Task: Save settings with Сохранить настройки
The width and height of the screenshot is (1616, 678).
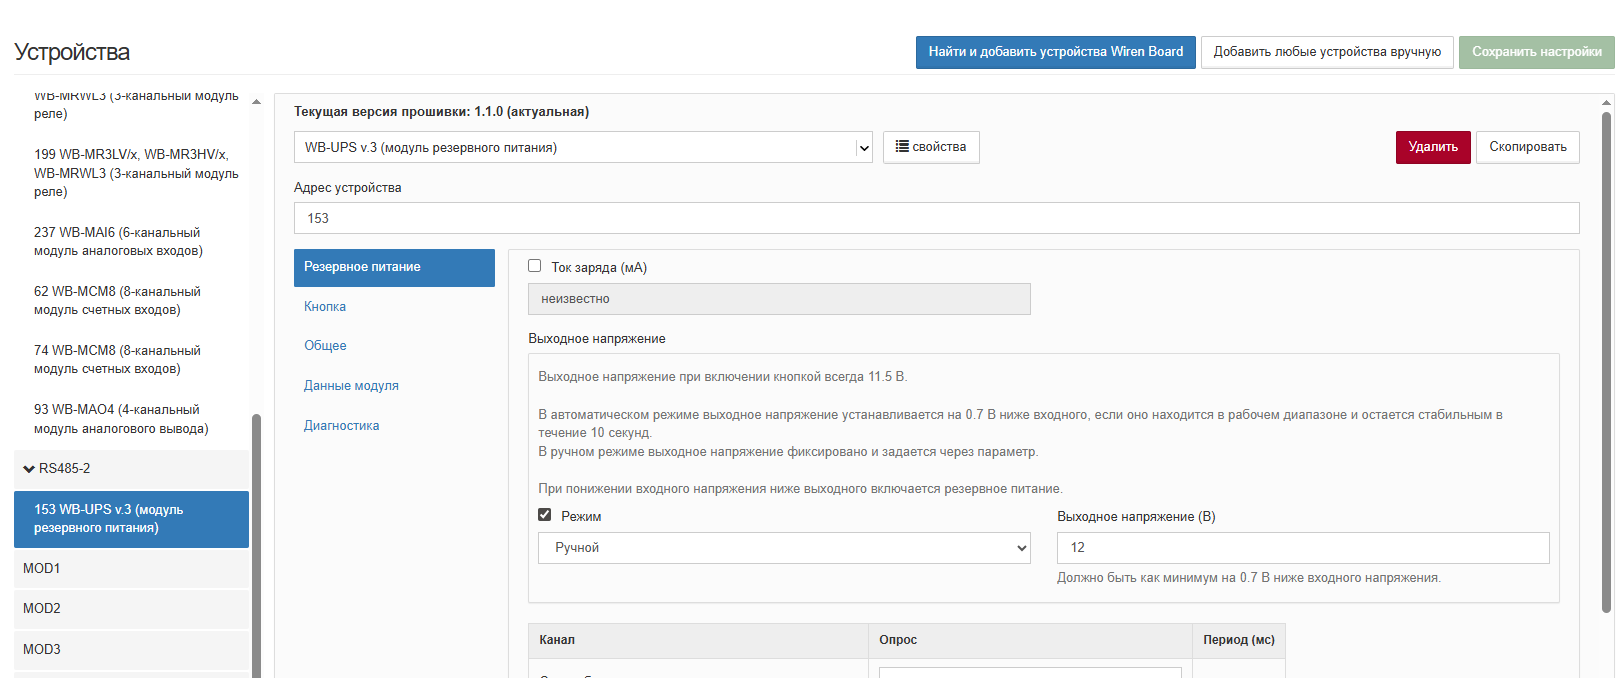Action: pyautogui.click(x=1536, y=52)
